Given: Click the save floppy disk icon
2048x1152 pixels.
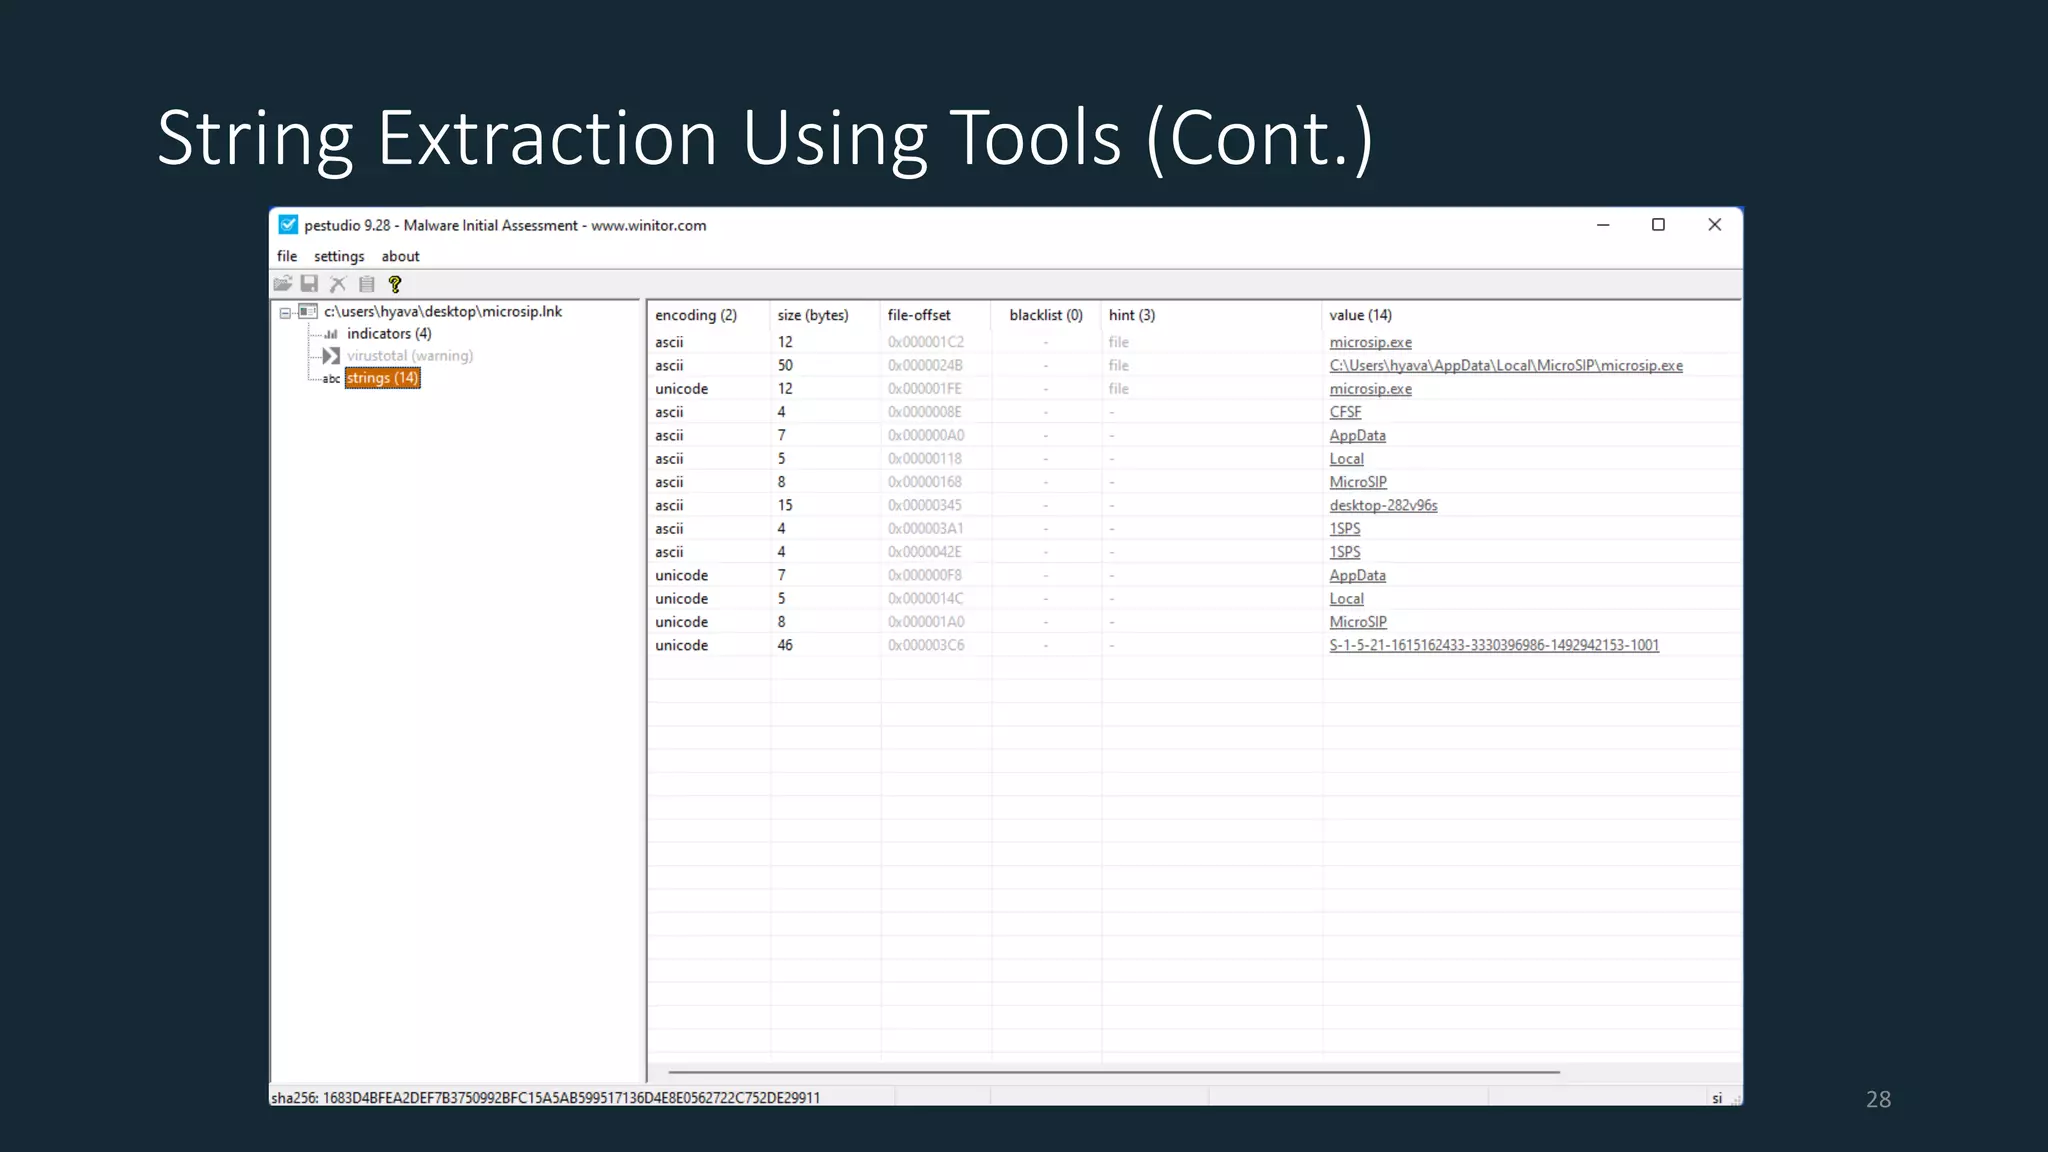Looking at the screenshot, I should (310, 284).
